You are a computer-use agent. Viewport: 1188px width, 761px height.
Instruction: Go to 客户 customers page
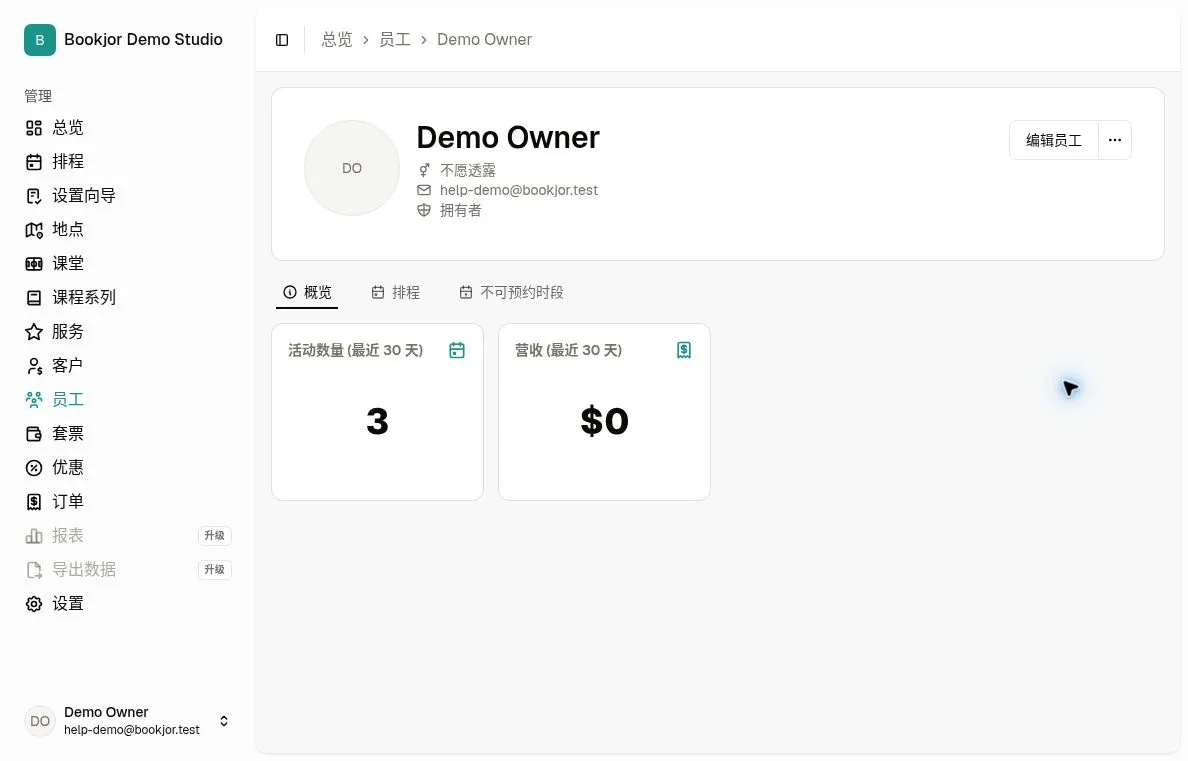(x=67, y=365)
